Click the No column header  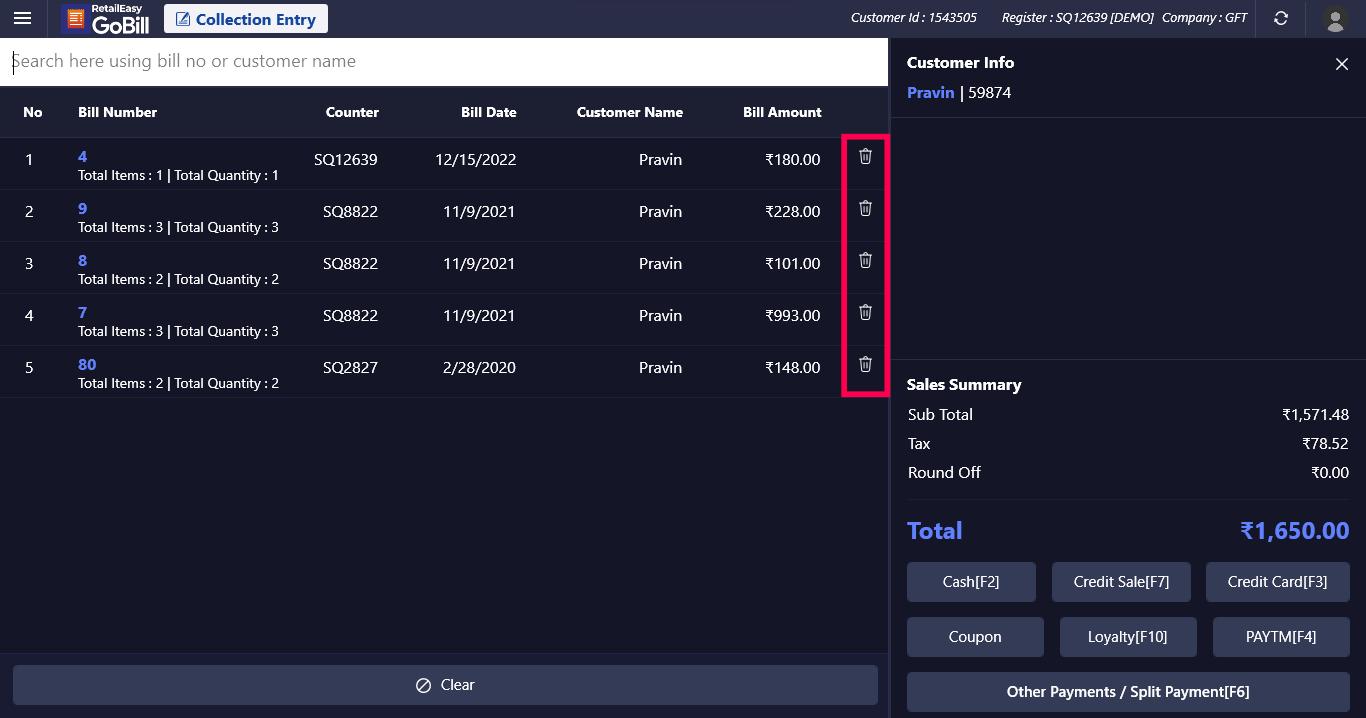(x=33, y=112)
